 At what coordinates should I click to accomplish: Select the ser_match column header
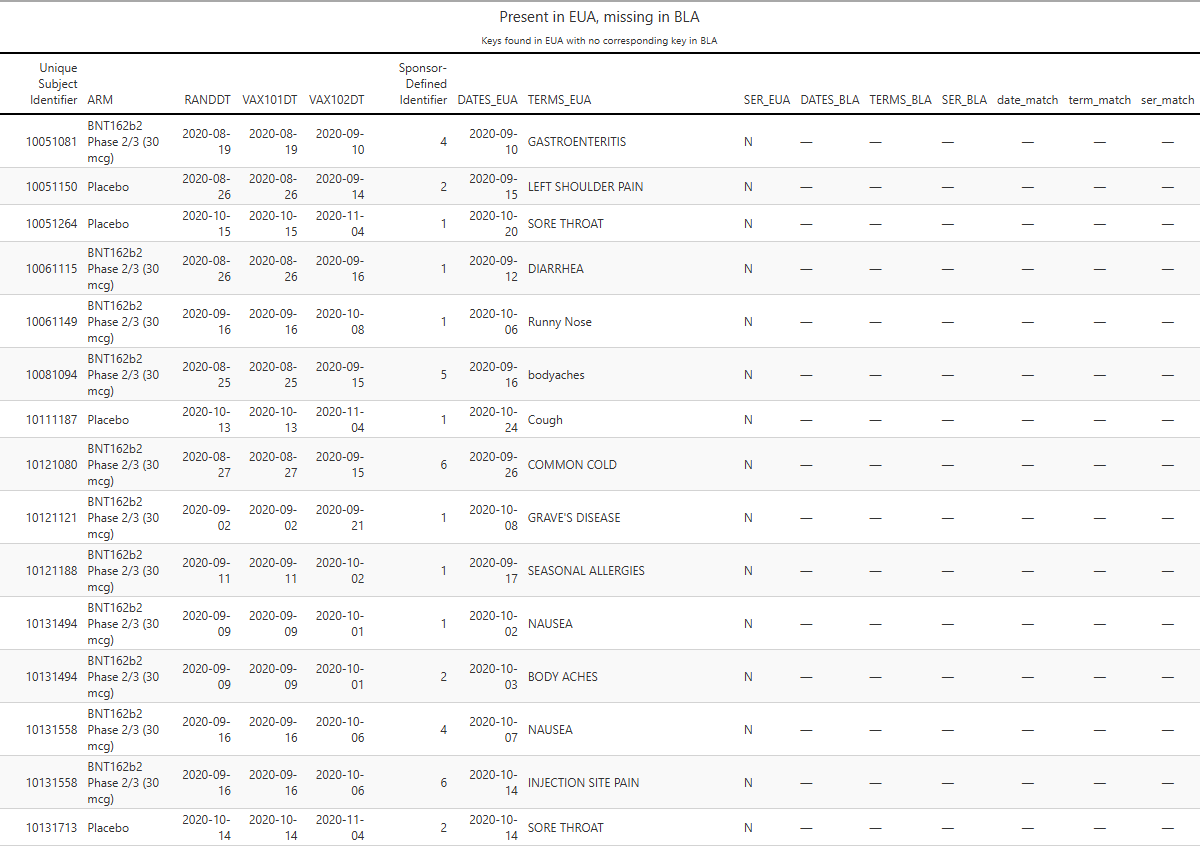(1168, 100)
